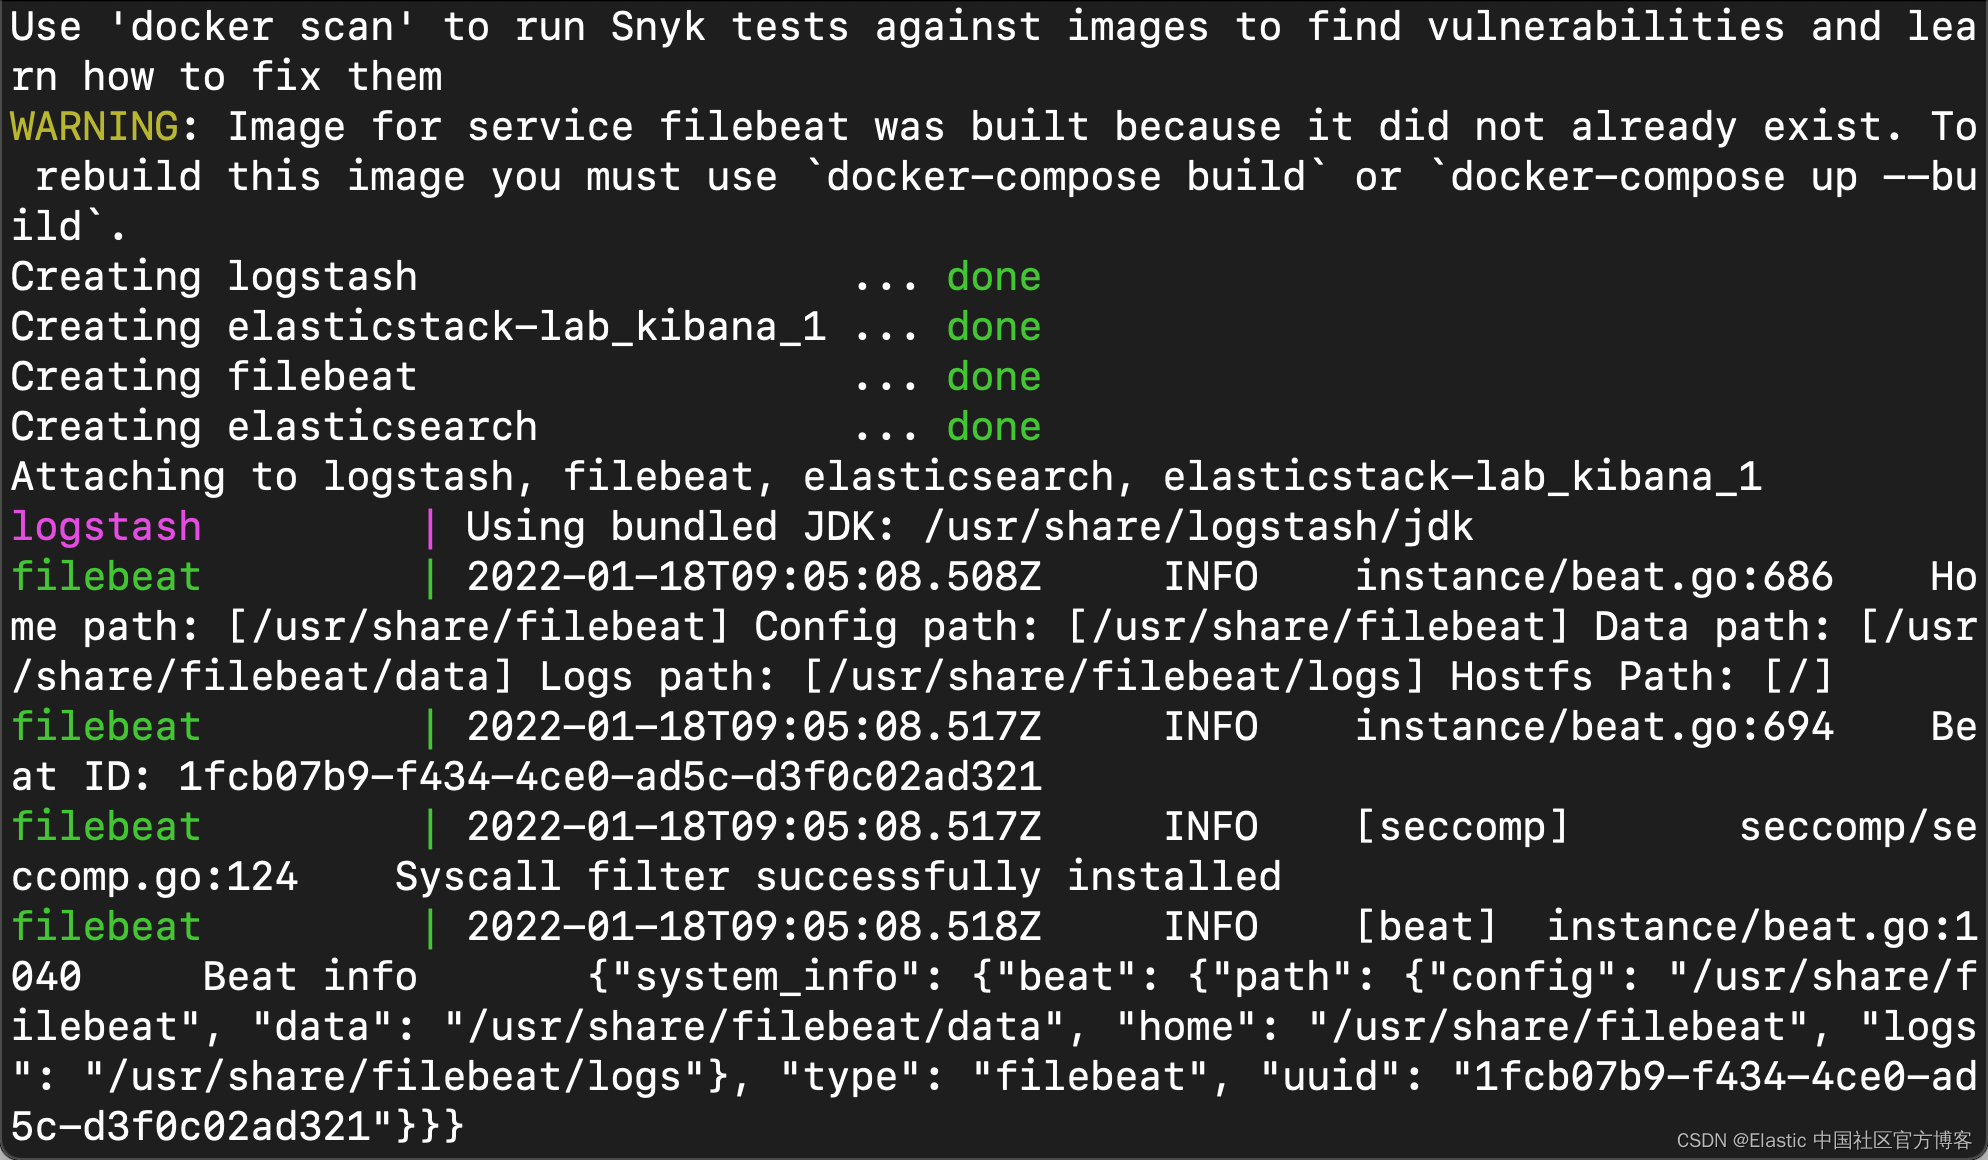This screenshot has width=1988, height=1160.
Task: Click the done status for elasticstack-lab_kibana_1
Action: click(x=994, y=327)
